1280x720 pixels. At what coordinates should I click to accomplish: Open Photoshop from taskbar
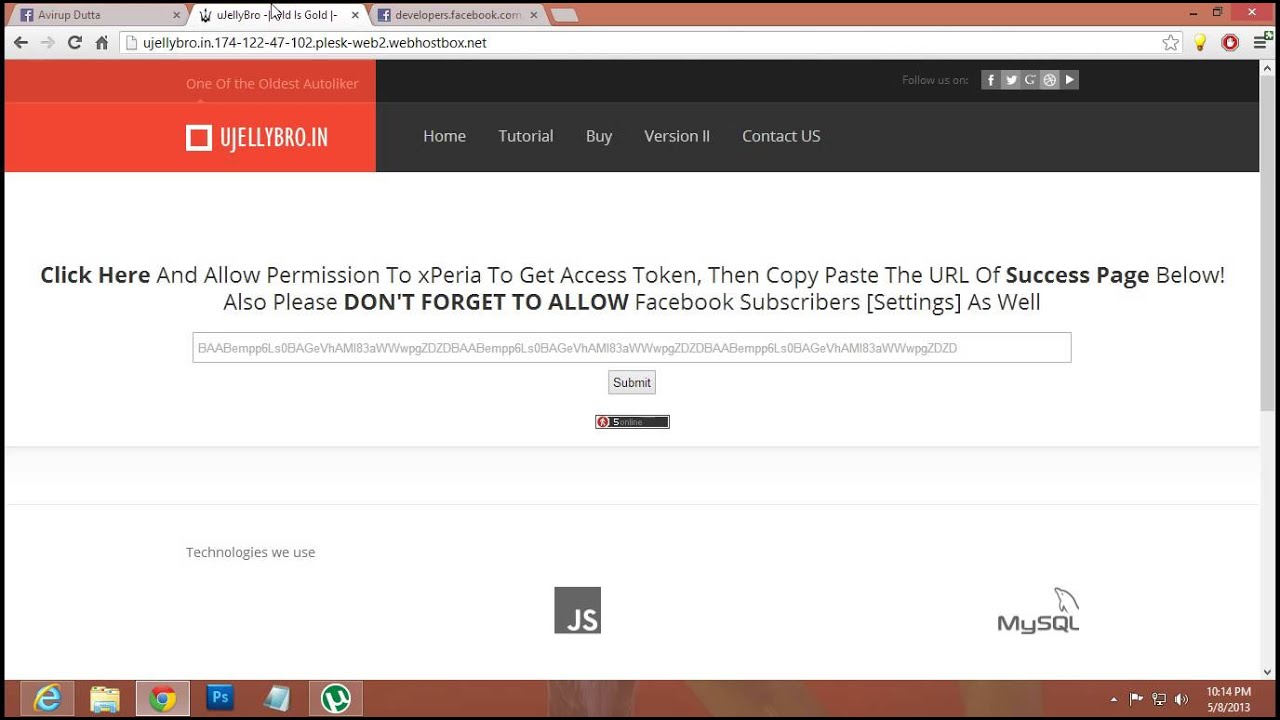220,698
